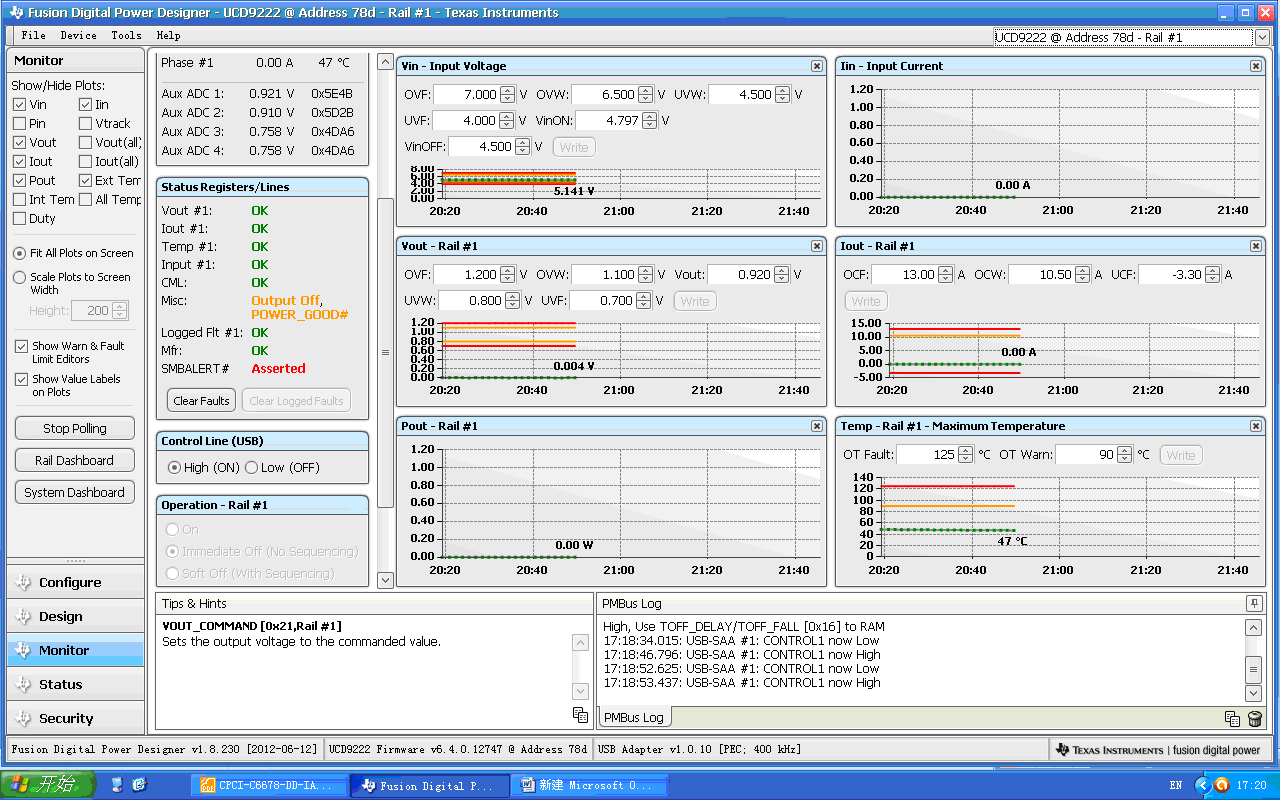Open the Configure section icon in sidebar
1280x800 pixels.
tap(23, 582)
